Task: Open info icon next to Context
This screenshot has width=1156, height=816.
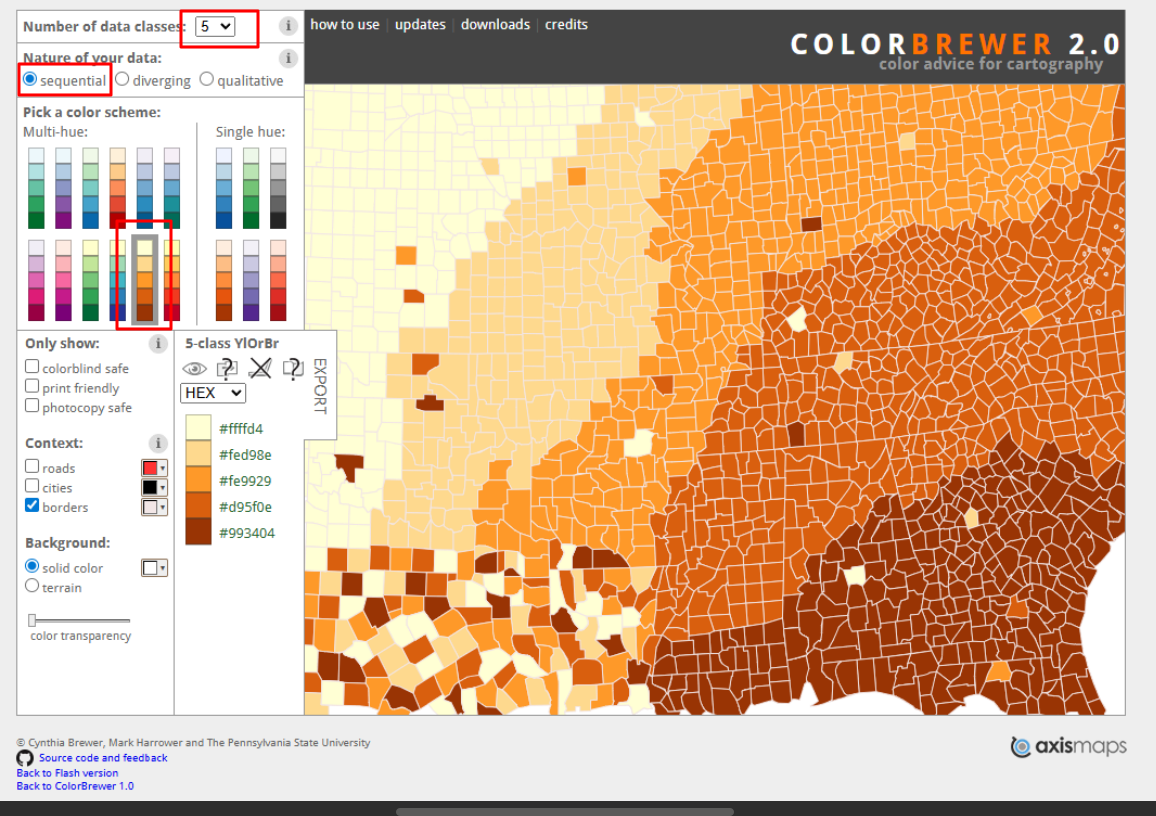Action: (157, 443)
